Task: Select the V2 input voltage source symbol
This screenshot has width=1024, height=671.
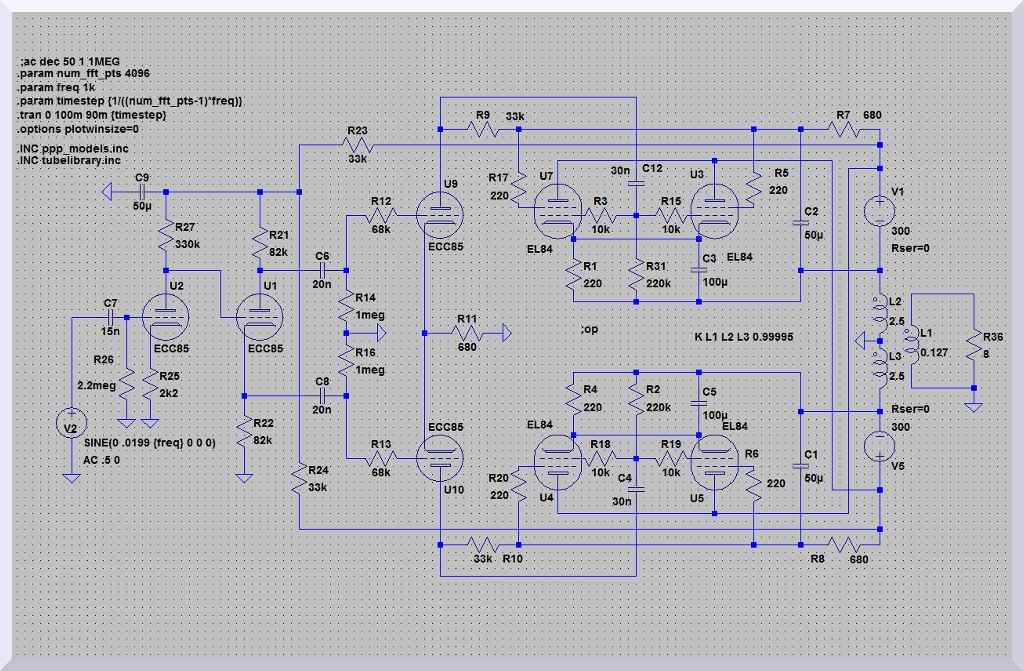Action: point(71,423)
